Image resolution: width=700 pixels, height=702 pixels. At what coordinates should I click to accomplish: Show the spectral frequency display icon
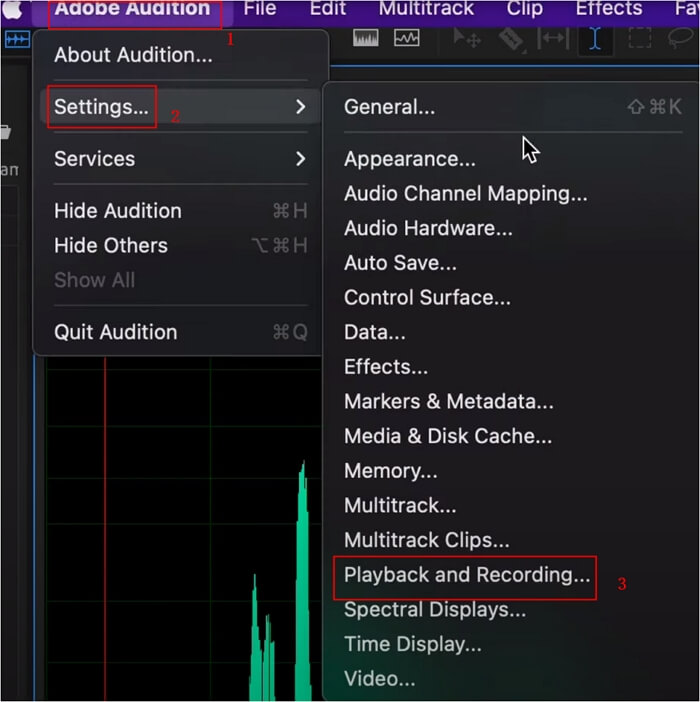point(366,38)
